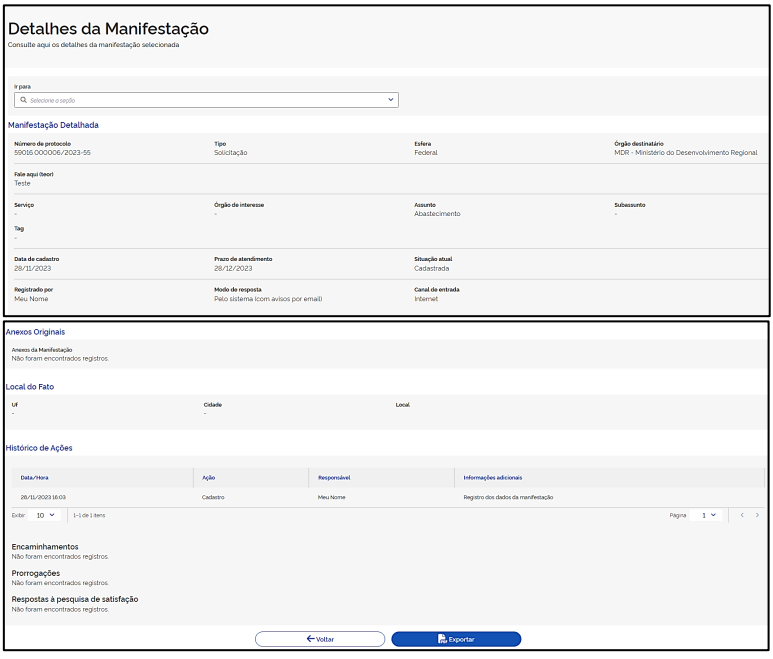
Task: Click the Encaminhamentos heading
Action: tap(44, 547)
